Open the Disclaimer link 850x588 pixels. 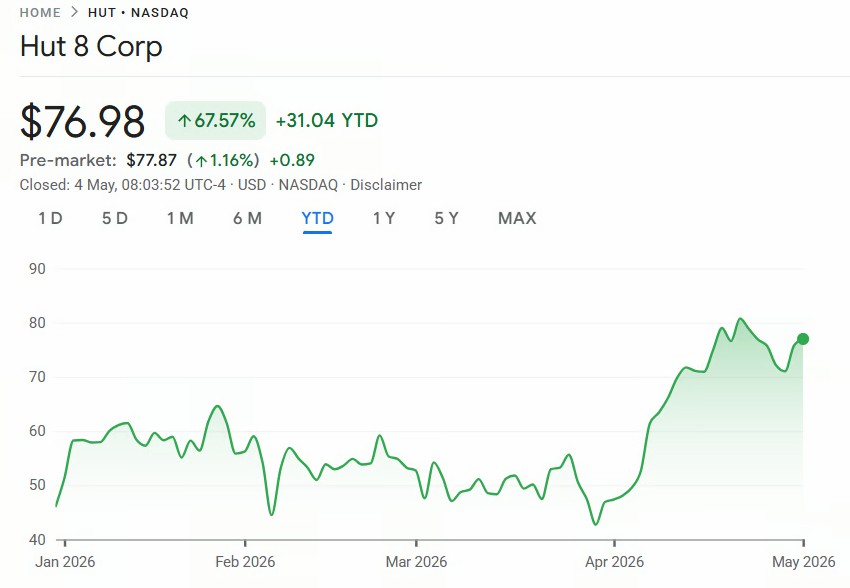coord(386,185)
